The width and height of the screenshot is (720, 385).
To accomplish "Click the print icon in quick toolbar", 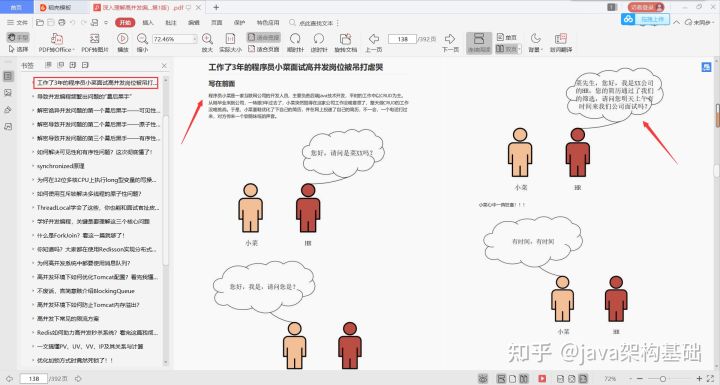I will coord(62,23).
